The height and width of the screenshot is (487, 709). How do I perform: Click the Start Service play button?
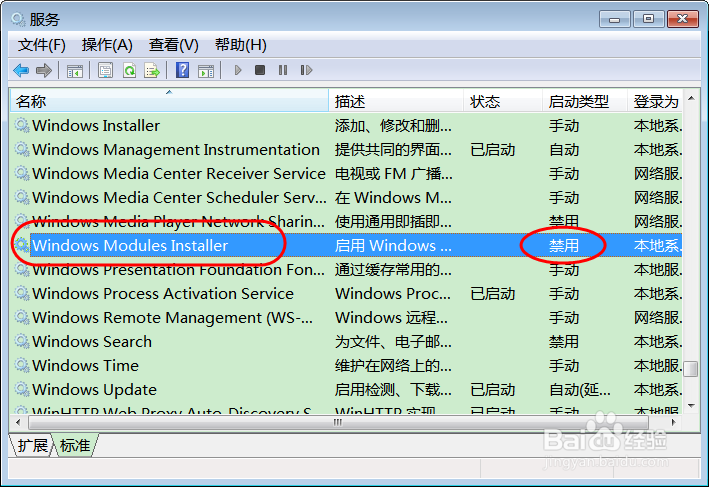tap(238, 70)
